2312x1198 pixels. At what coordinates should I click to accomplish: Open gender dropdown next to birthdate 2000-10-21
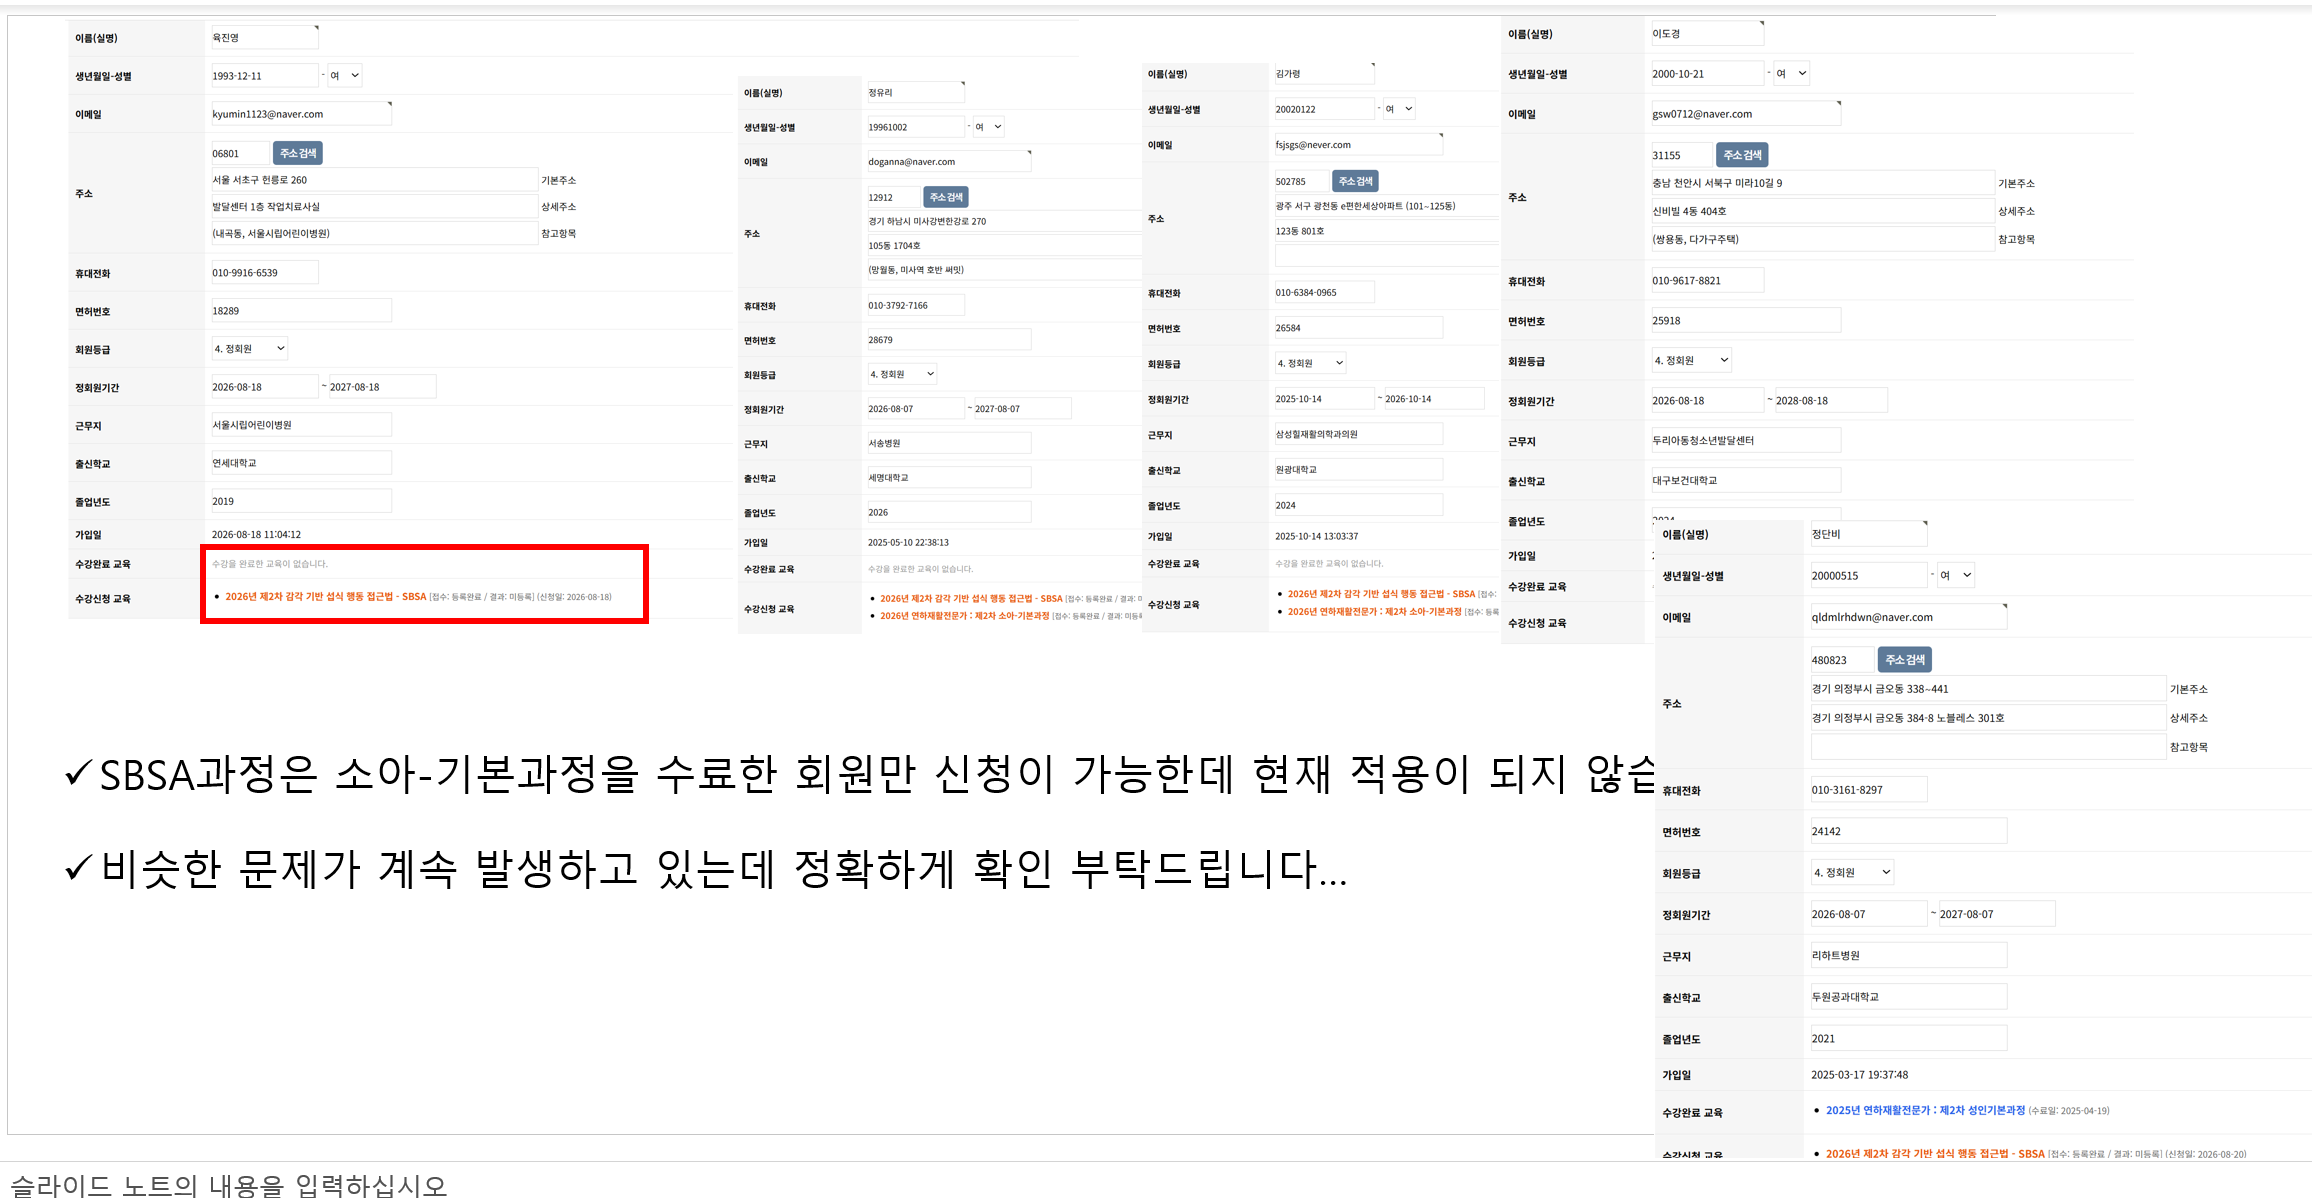[1791, 73]
